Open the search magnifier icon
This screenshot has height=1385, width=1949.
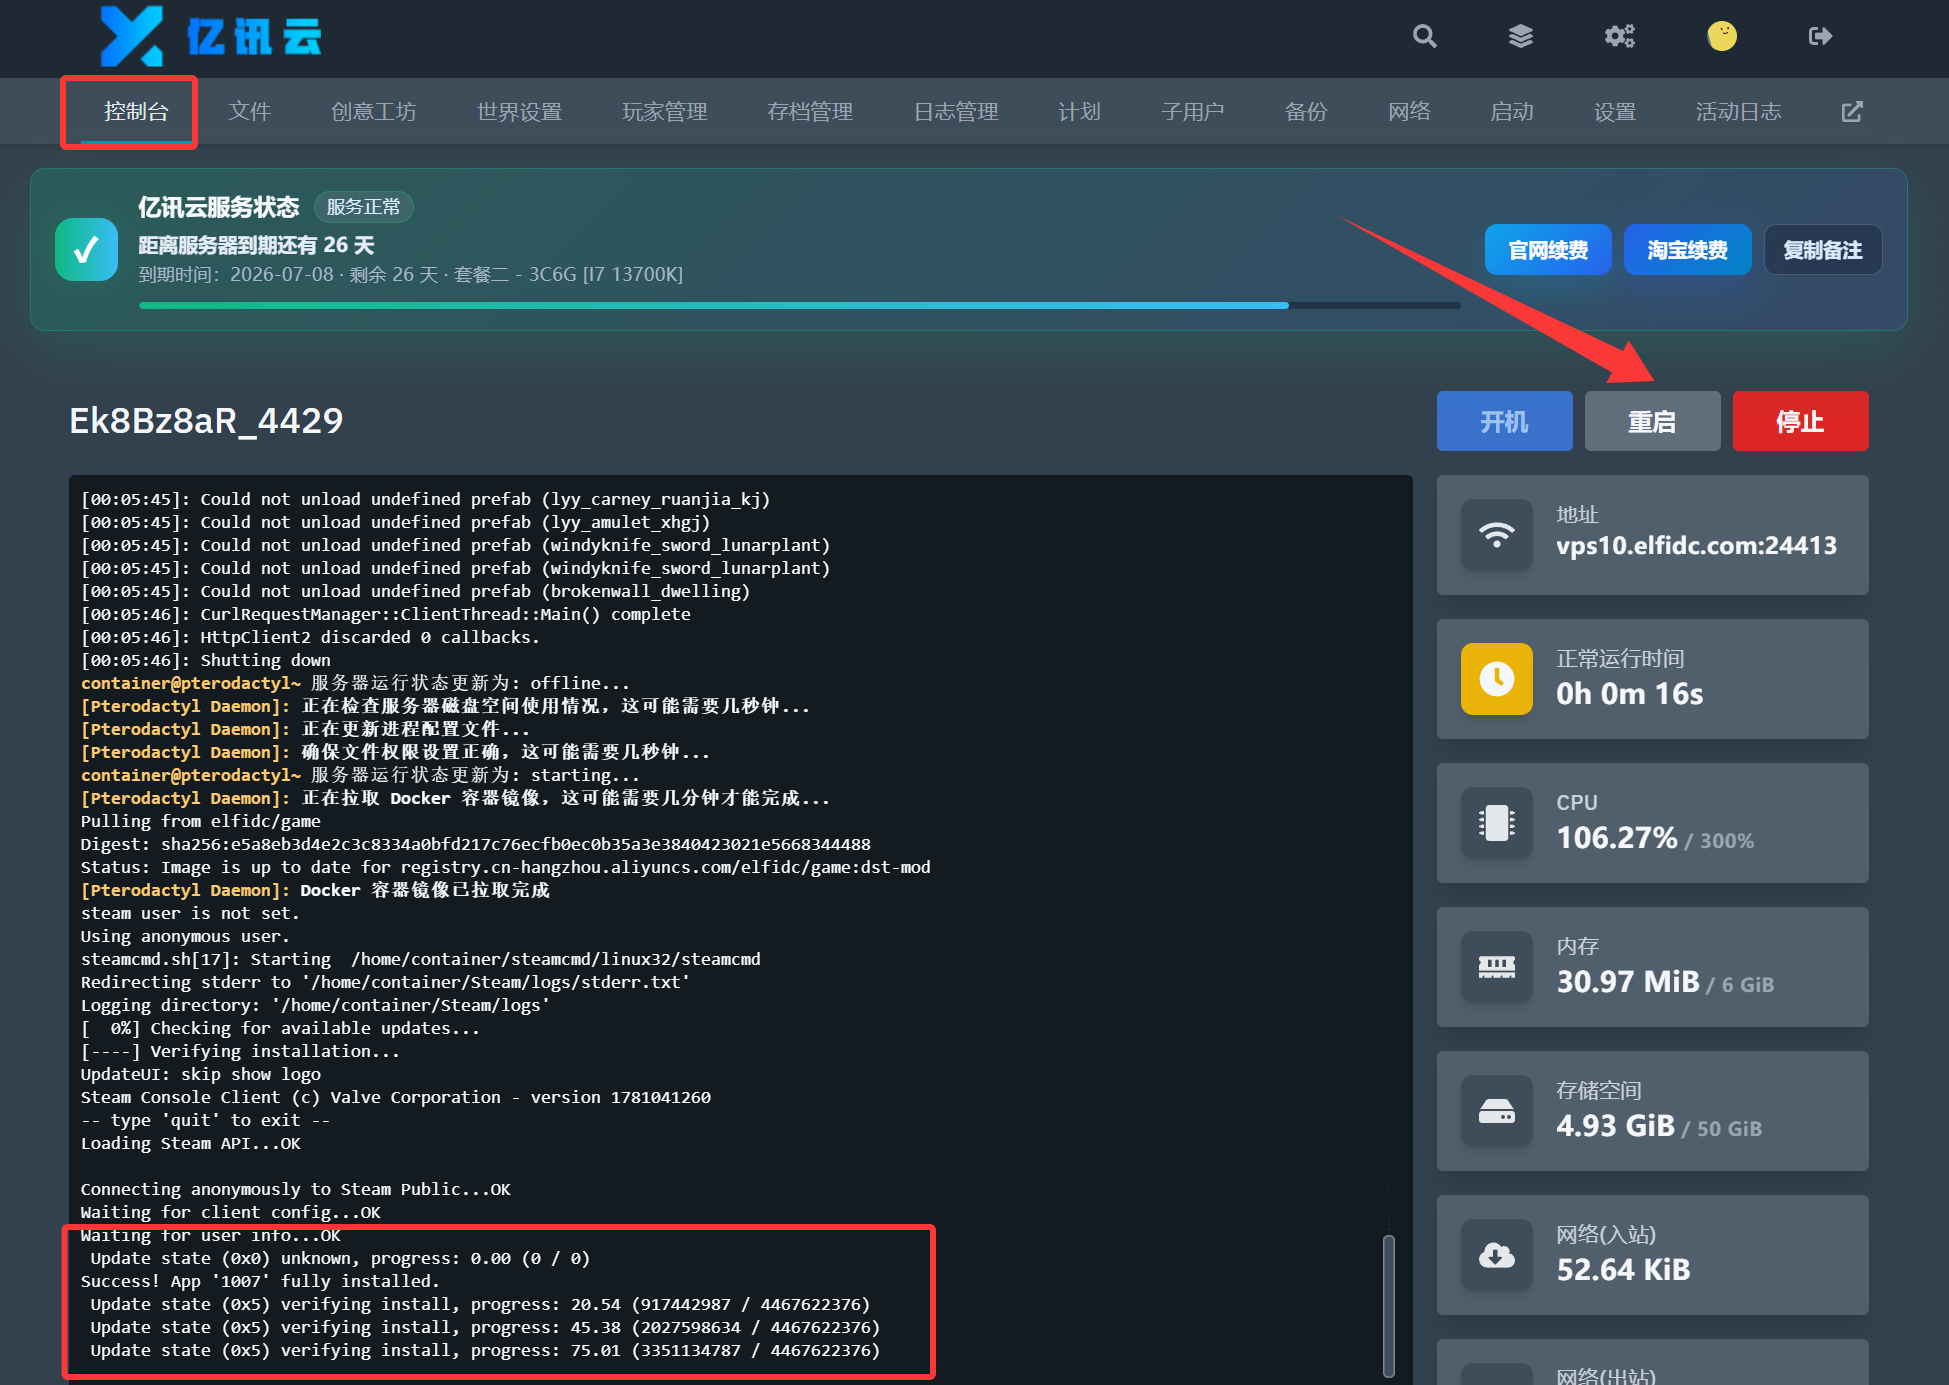click(1424, 36)
